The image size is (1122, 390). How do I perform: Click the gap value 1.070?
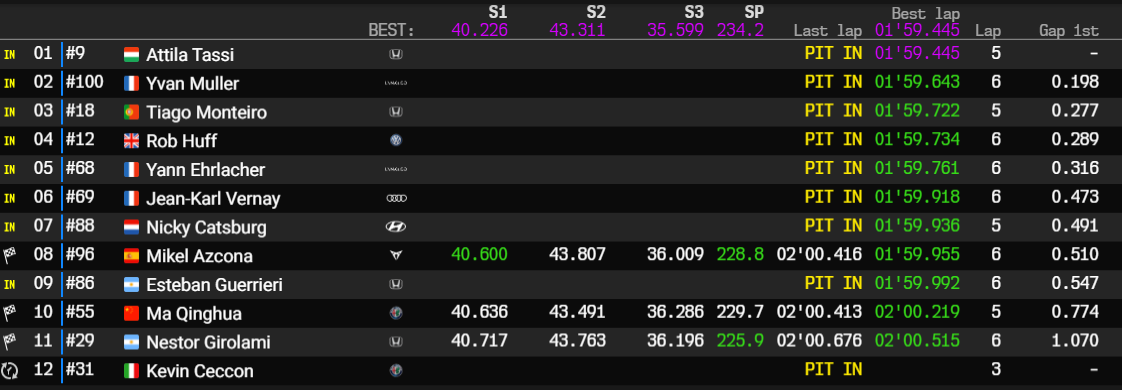pos(1075,341)
